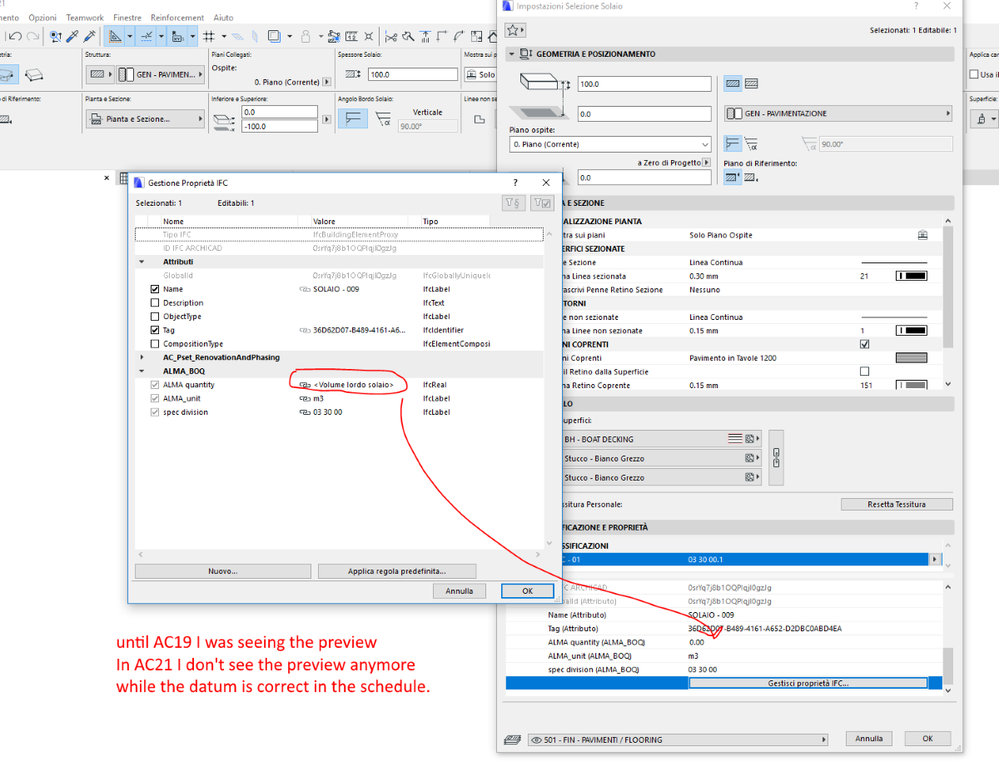This screenshot has height=773, width=999.
Task: Toggle the Name attribute checkbox
Action: 154,289
